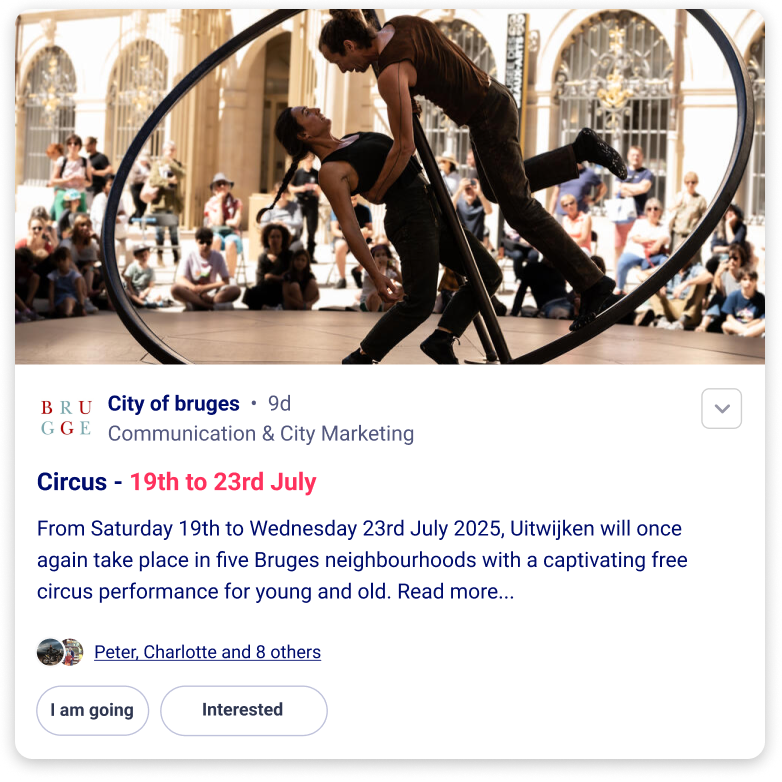Screen dimensions: 782x782
Task: Click the bullet separator before 9d
Action: click(254, 403)
